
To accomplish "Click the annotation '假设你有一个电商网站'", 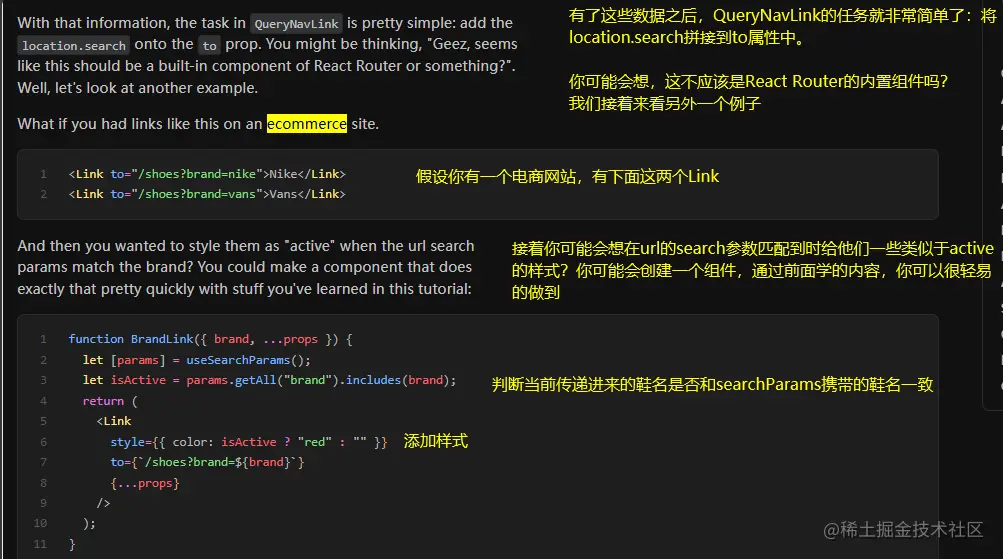I will coord(567,177).
